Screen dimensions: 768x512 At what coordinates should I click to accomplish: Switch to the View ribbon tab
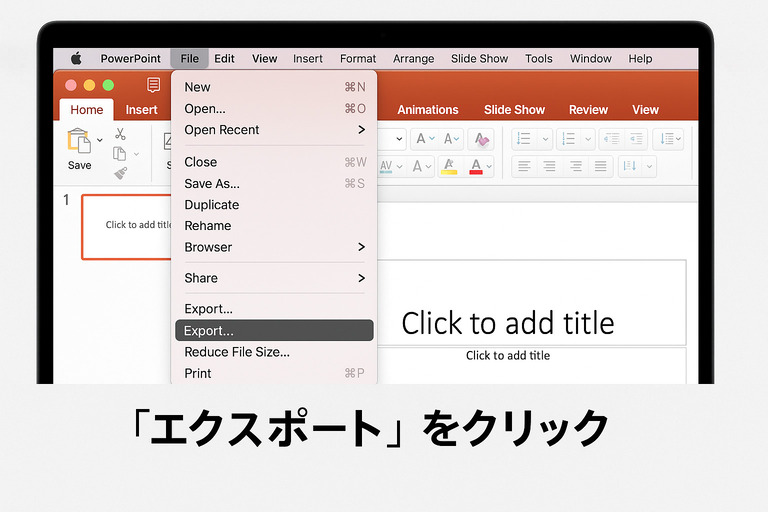(x=645, y=110)
